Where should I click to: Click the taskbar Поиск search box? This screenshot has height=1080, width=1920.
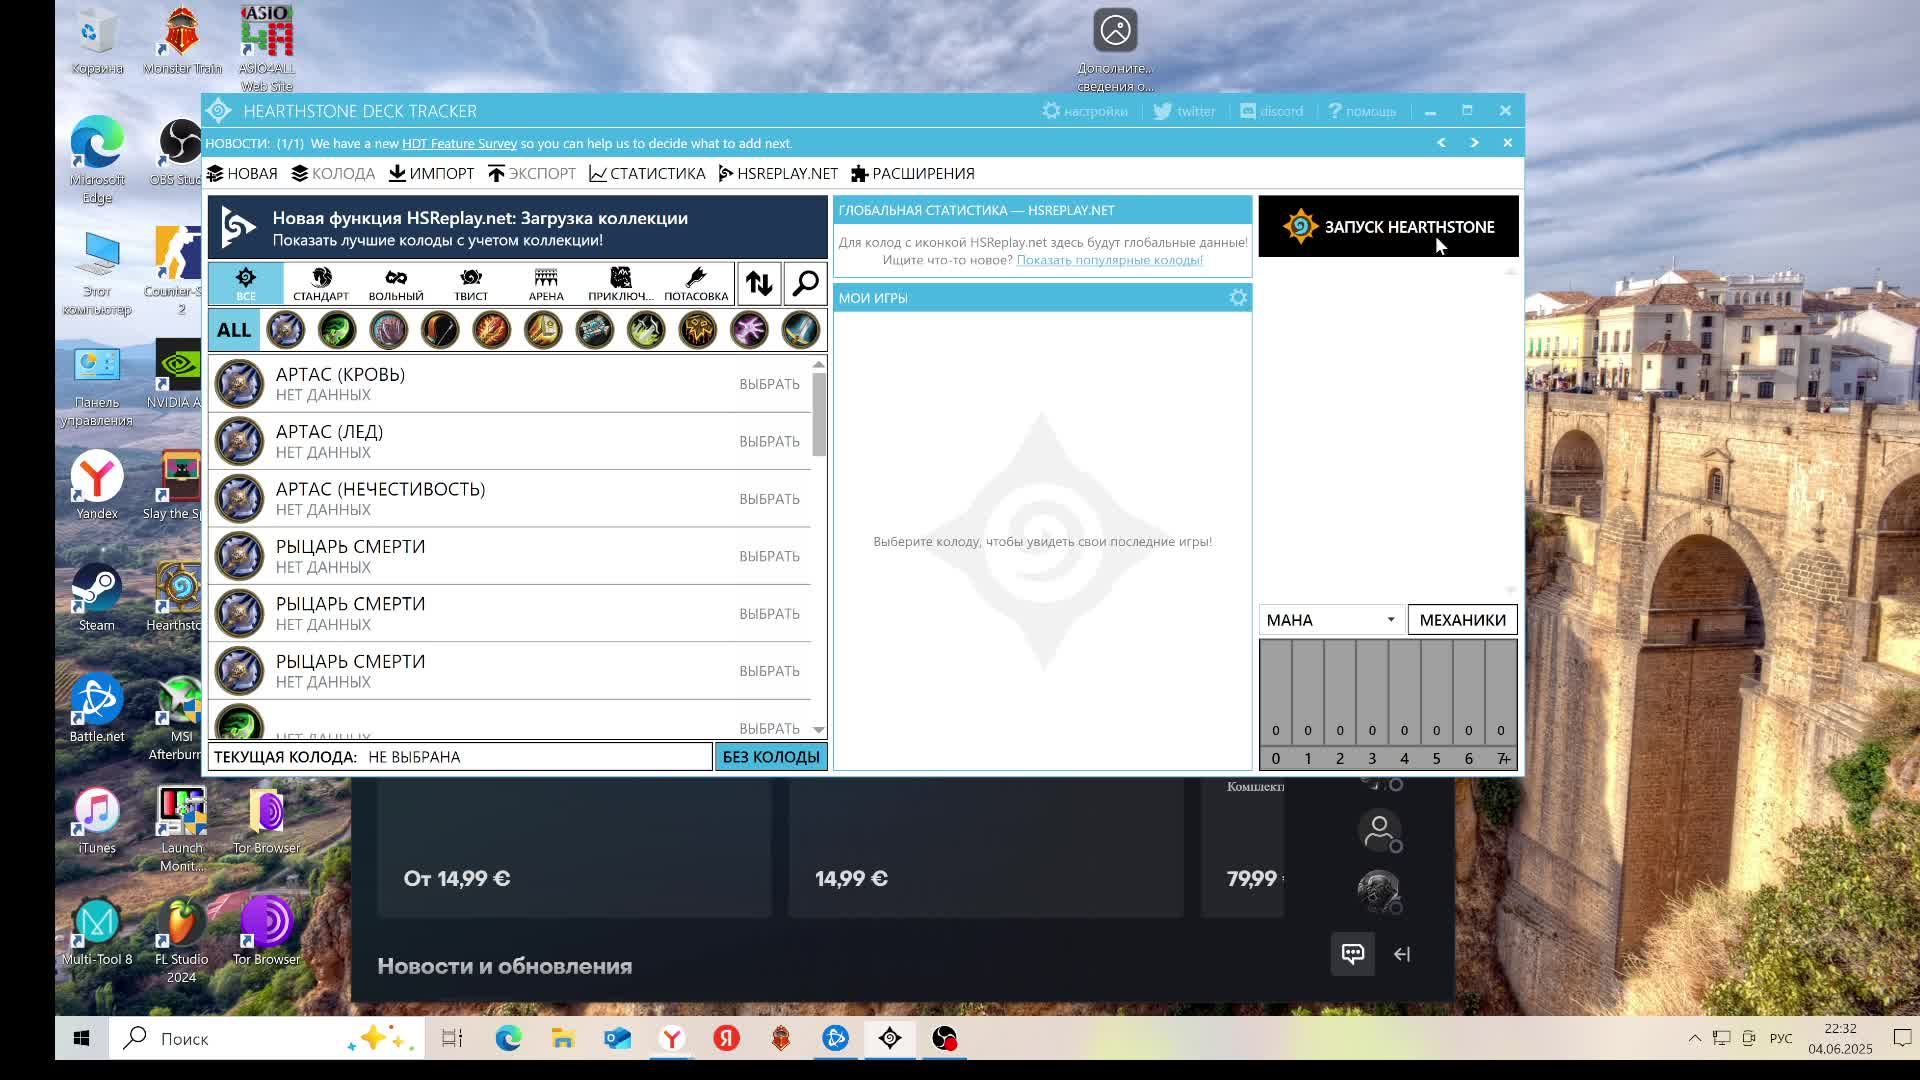[x=267, y=1038]
